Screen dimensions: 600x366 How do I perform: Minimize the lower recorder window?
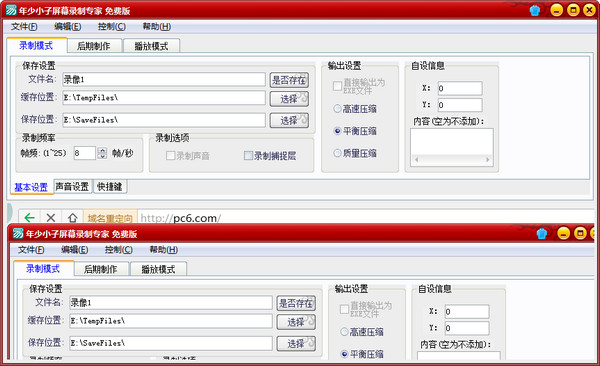[563, 234]
